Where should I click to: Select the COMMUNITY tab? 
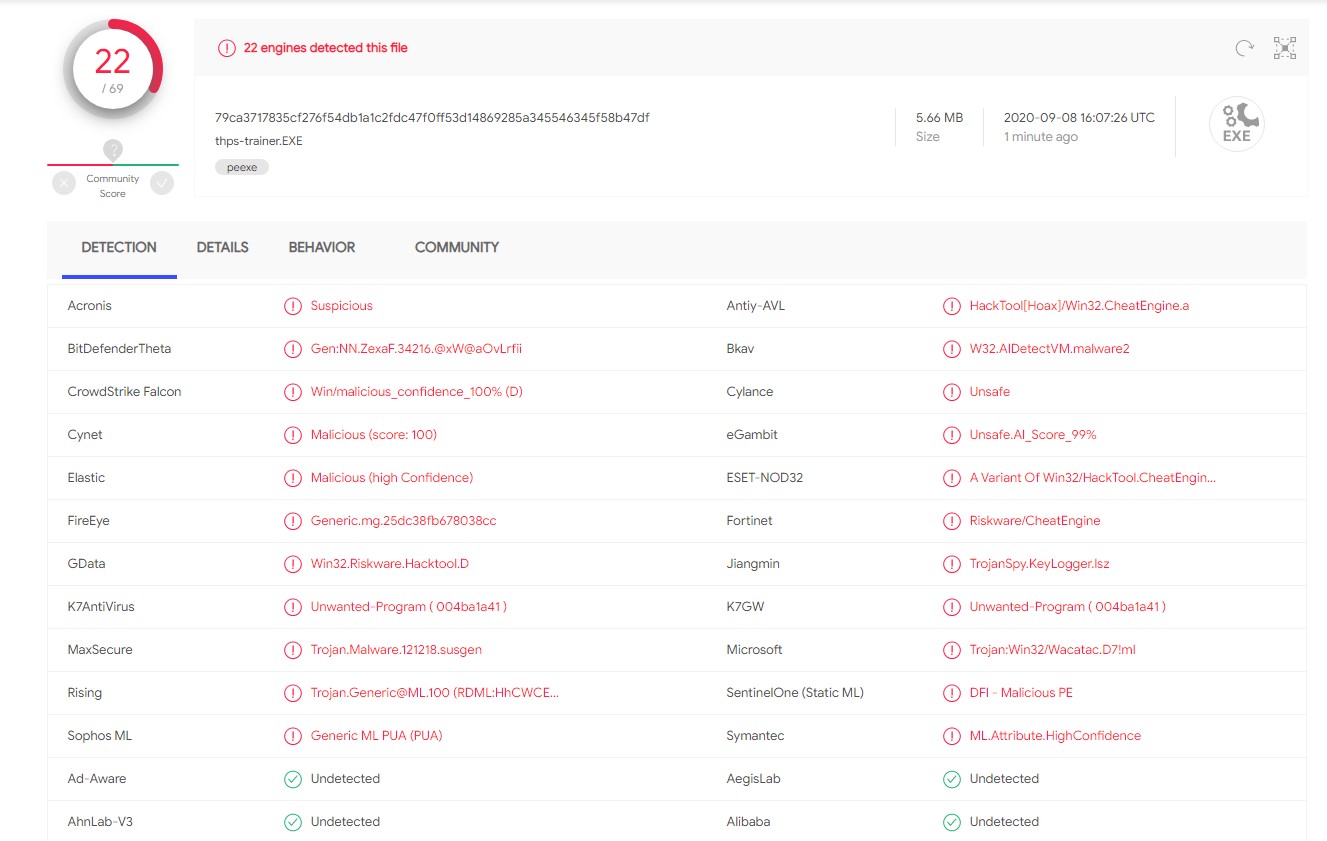click(x=456, y=247)
